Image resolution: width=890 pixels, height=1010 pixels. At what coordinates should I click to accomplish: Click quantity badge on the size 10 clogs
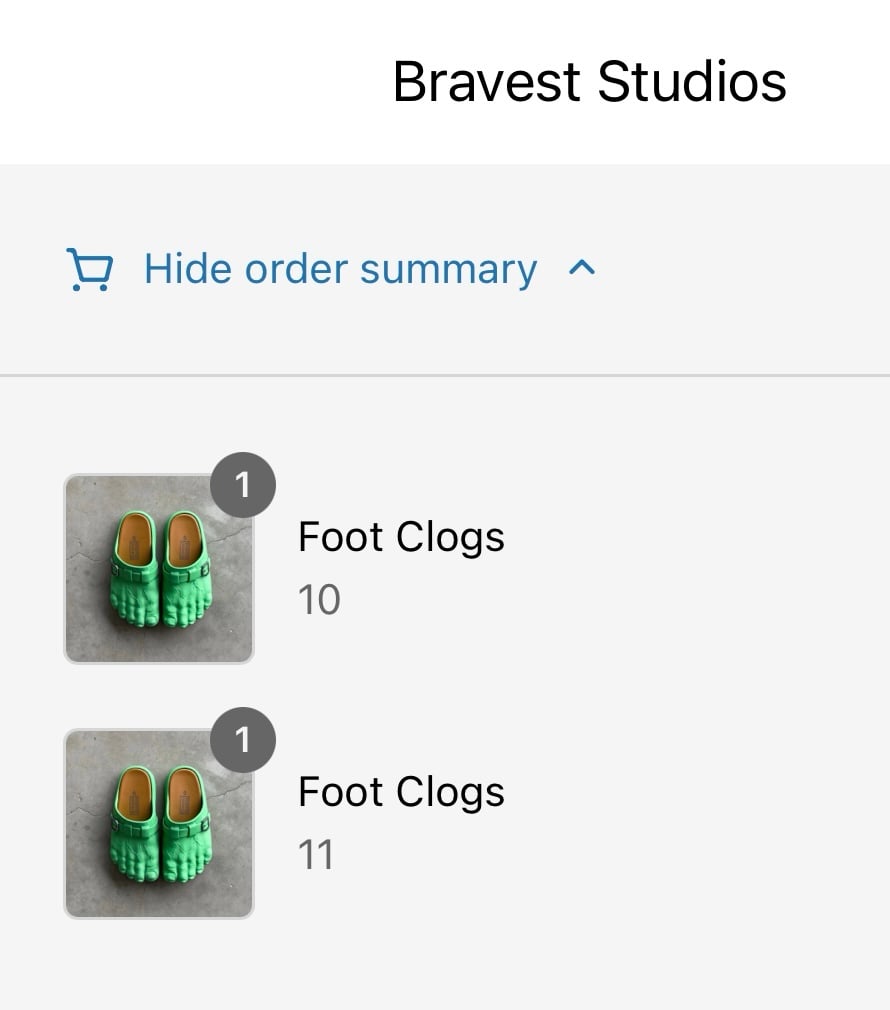[x=243, y=485]
